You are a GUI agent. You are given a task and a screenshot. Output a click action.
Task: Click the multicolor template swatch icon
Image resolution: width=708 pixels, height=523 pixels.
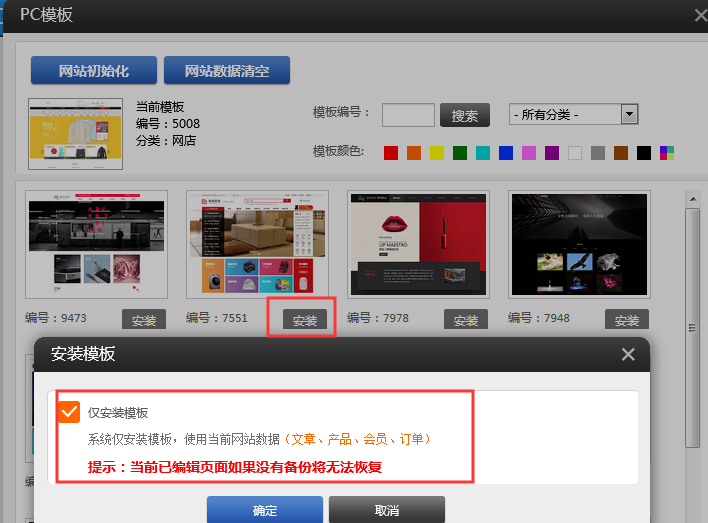(667, 153)
